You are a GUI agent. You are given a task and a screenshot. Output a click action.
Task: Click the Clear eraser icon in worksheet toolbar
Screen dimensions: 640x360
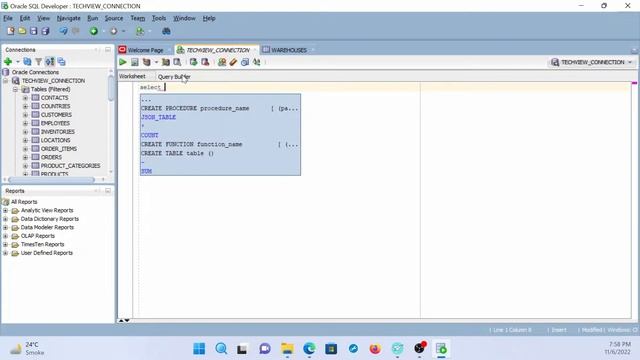233,62
